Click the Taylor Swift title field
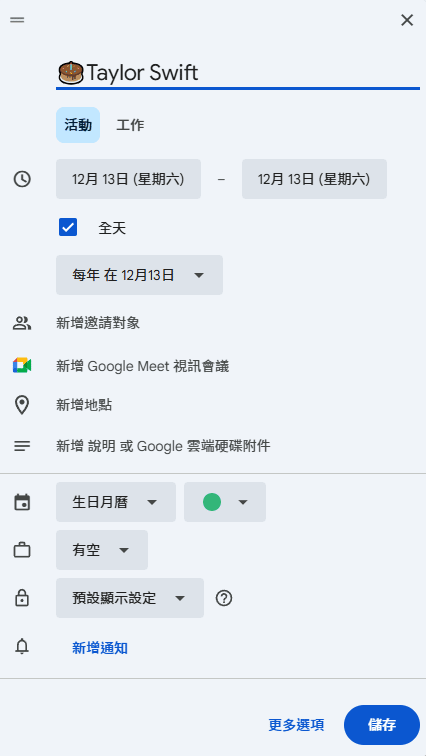This screenshot has height=756, width=426. 238,73
